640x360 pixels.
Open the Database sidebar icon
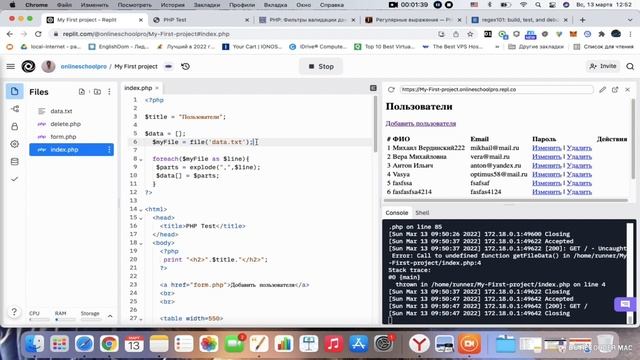(15, 162)
